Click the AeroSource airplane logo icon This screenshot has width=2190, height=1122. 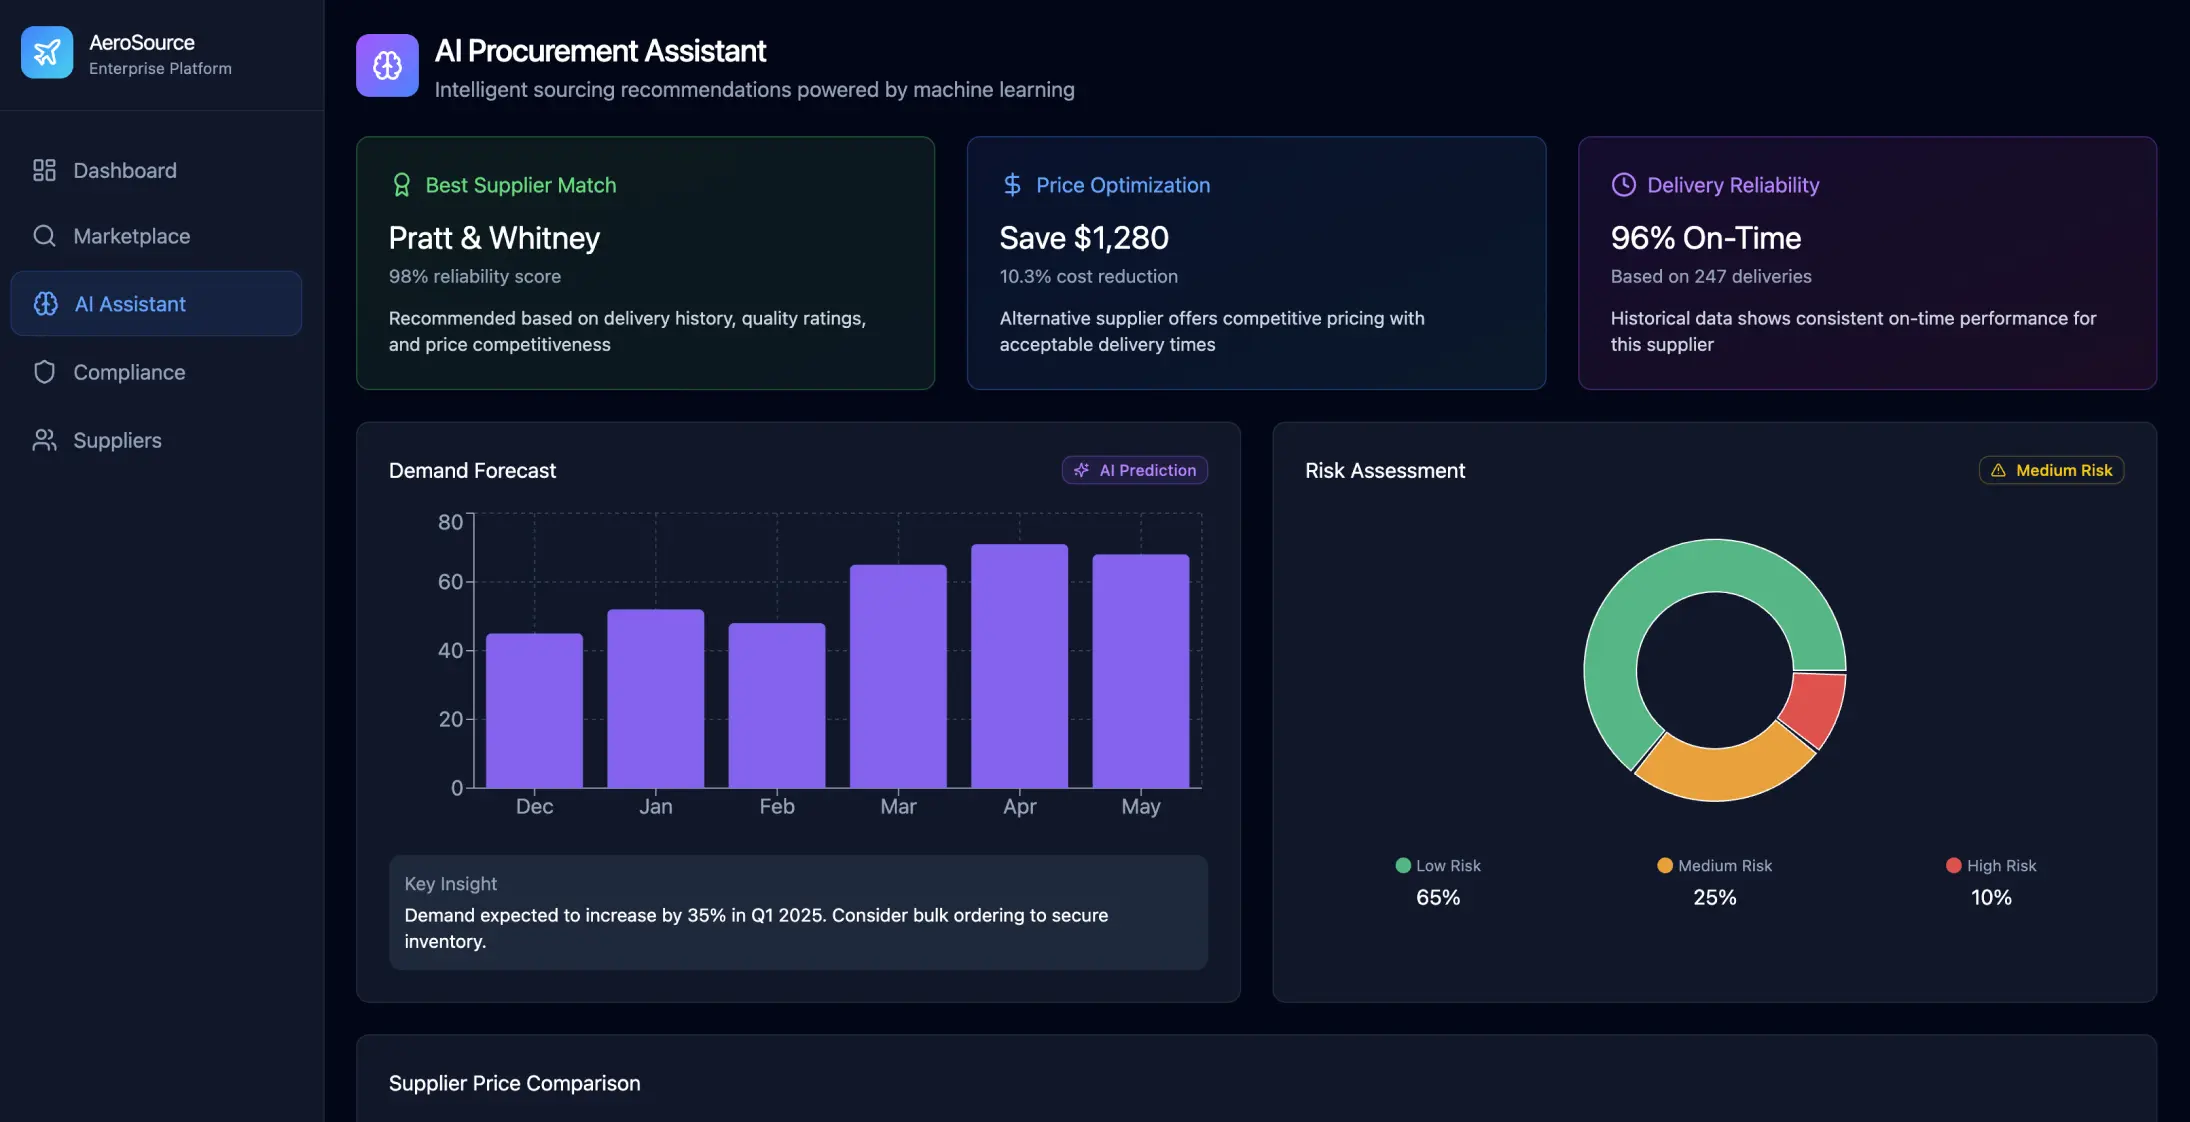[x=46, y=52]
